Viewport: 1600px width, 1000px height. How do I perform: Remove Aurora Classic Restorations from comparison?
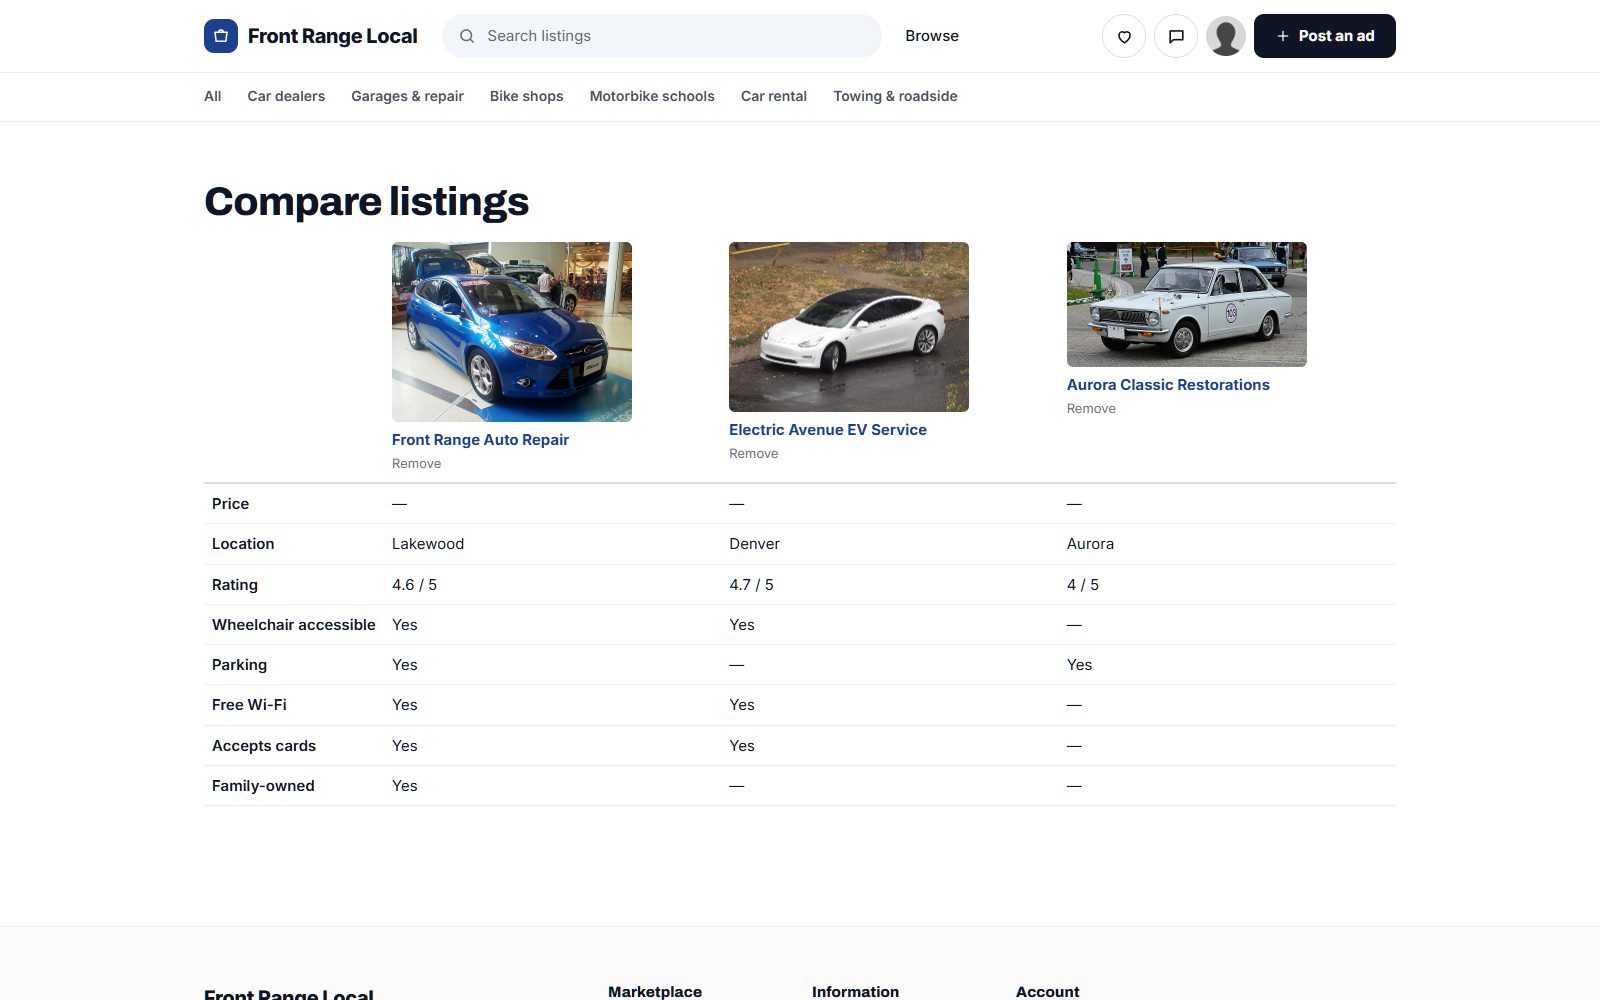(x=1091, y=409)
